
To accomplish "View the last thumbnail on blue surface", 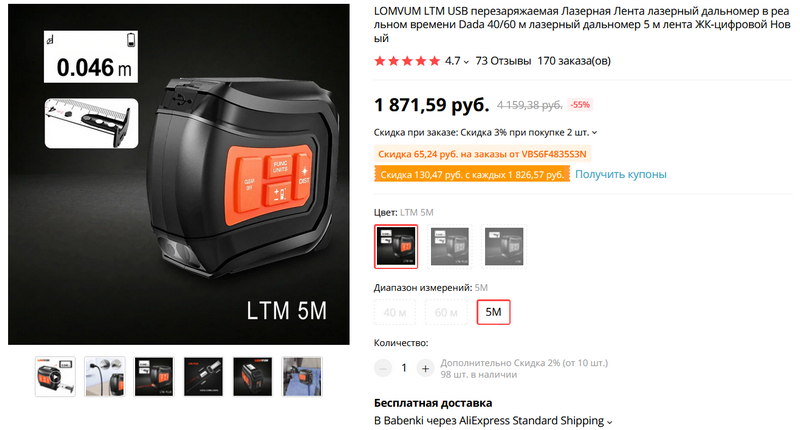I will pyautogui.click(x=302, y=377).
